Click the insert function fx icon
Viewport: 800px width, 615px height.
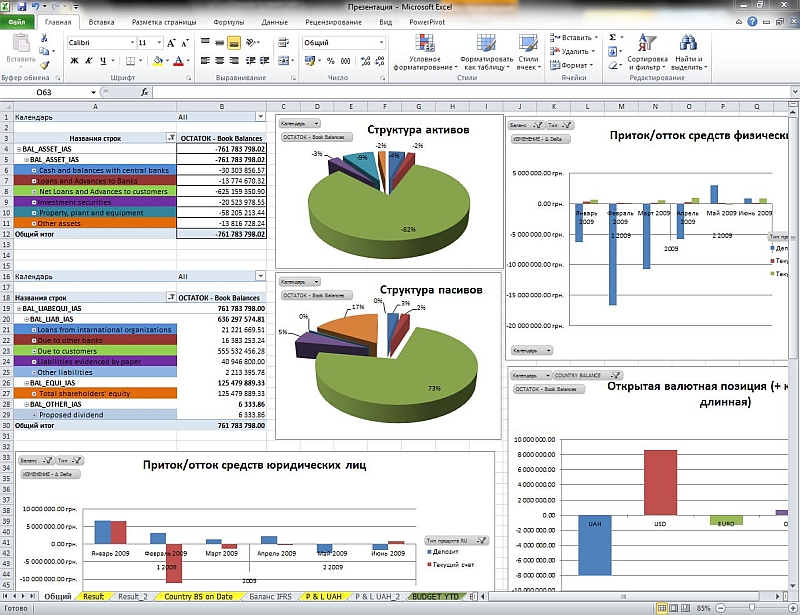click(145, 91)
